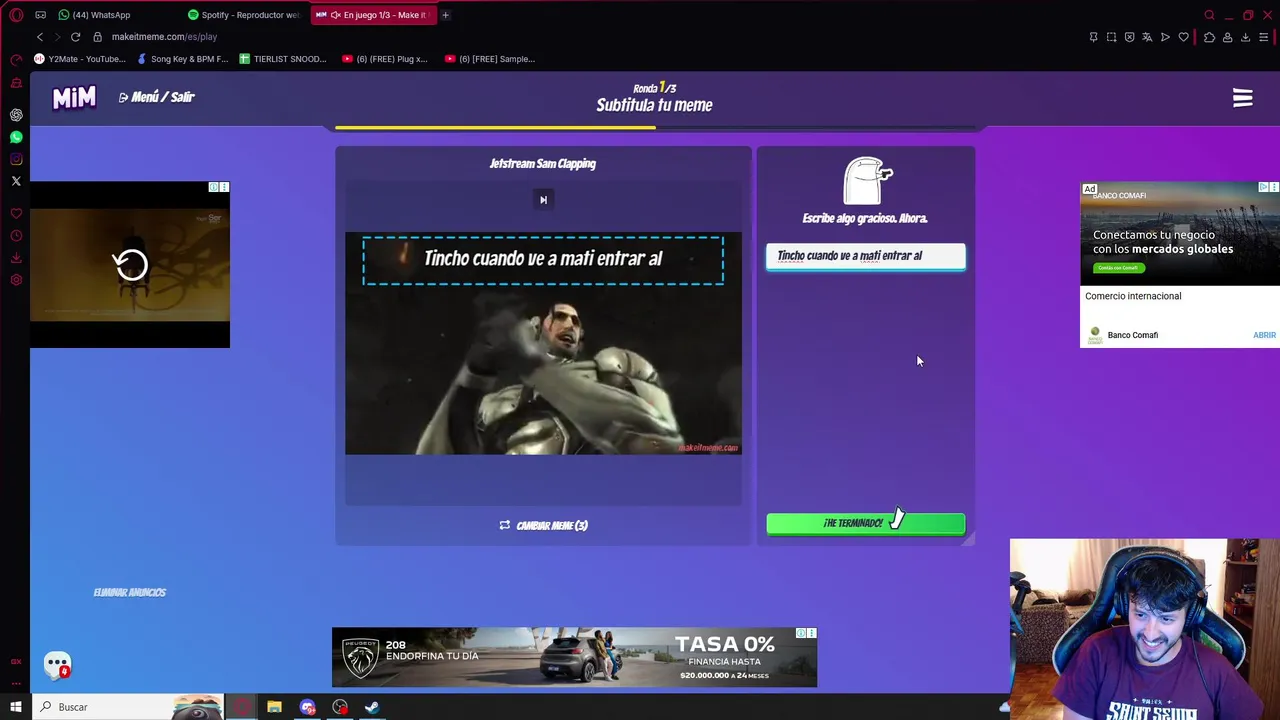Click the meme caption box on the image

[x=543, y=260]
